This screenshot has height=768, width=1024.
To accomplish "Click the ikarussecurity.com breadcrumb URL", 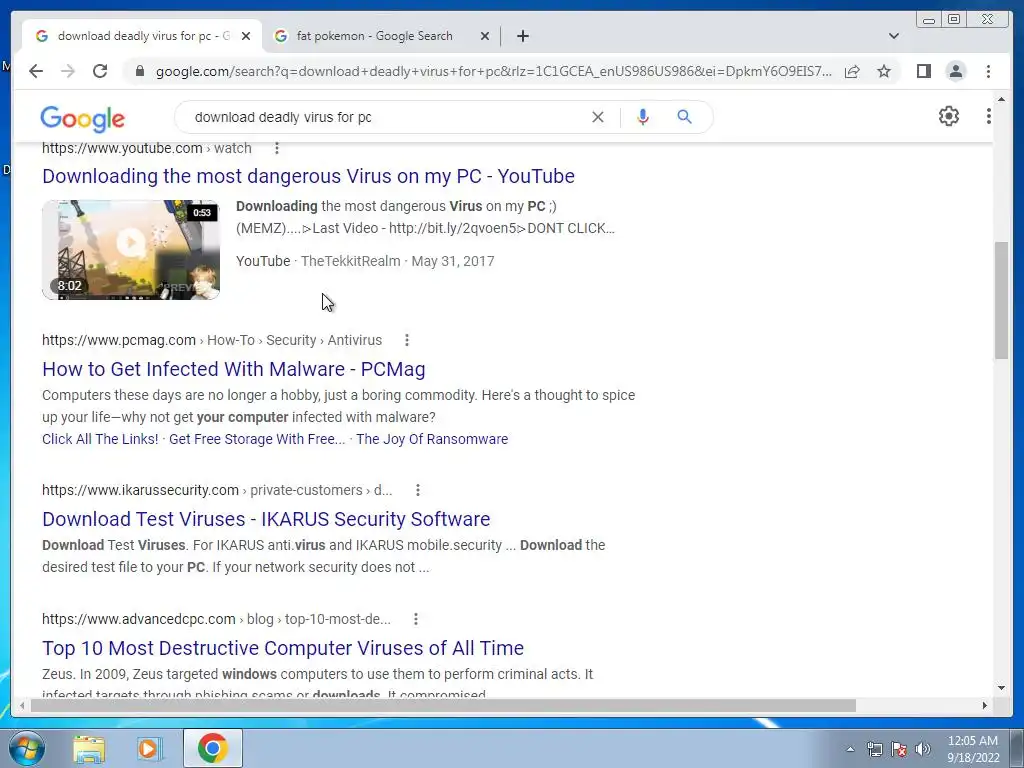I will 217,490.
